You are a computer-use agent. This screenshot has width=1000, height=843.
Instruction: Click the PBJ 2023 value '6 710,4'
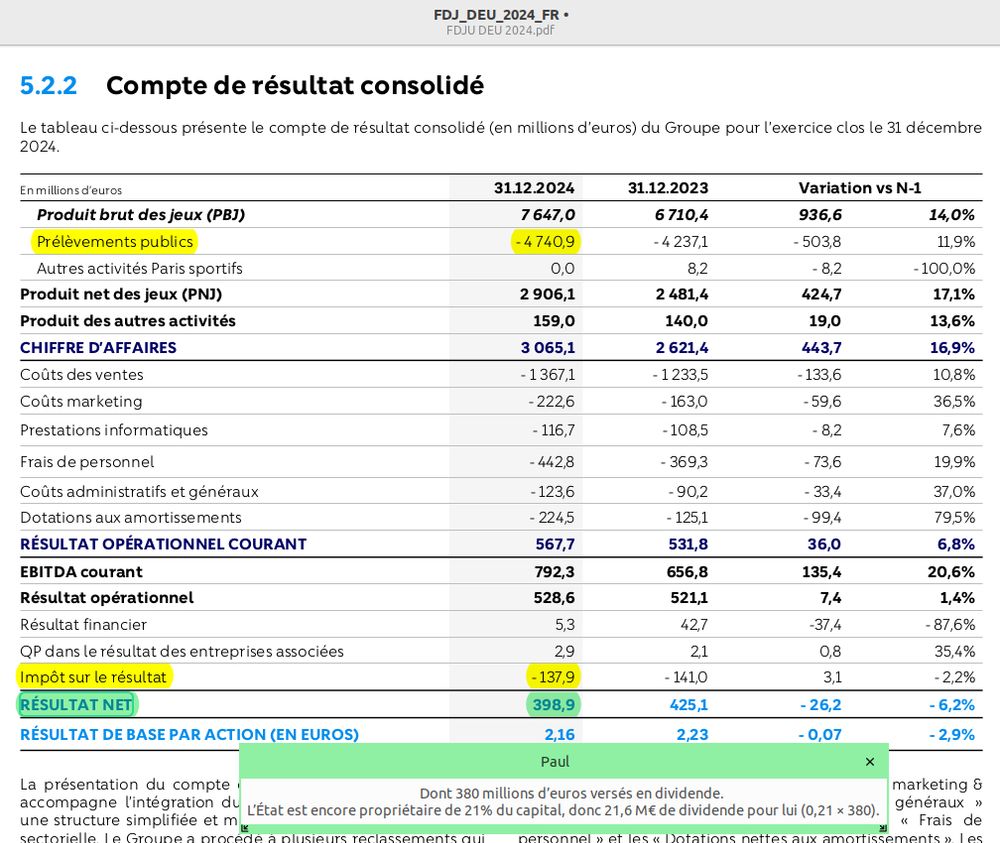click(x=681, y=215)
